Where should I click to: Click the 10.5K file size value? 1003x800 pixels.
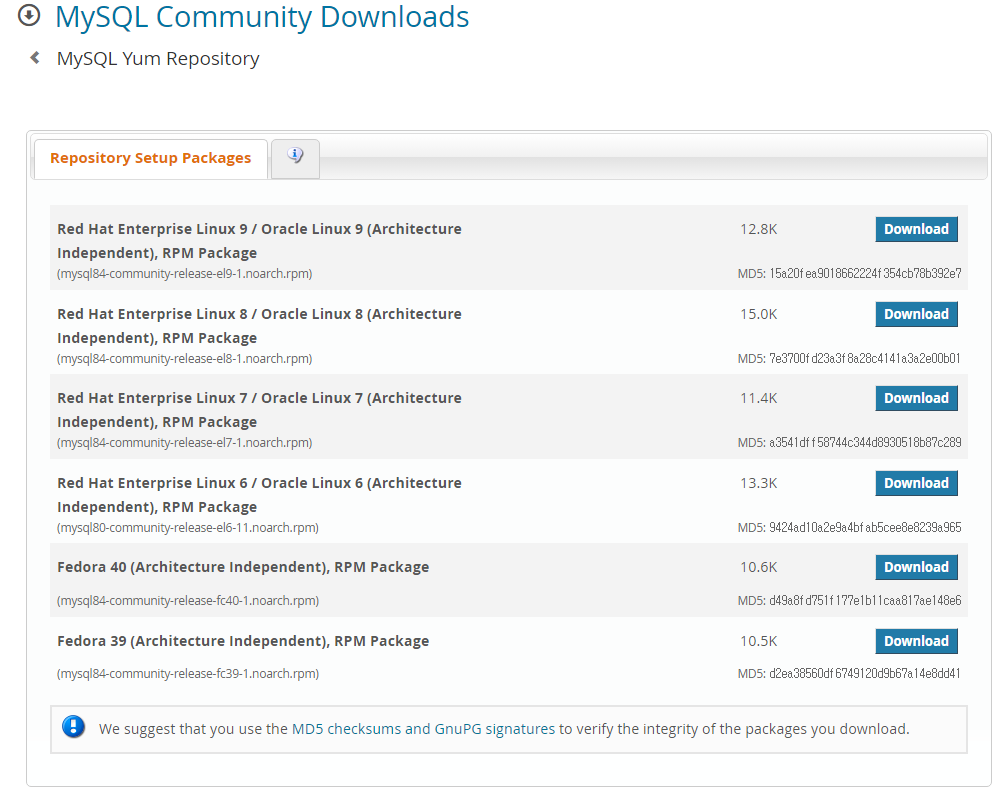[x=759, y=641]
